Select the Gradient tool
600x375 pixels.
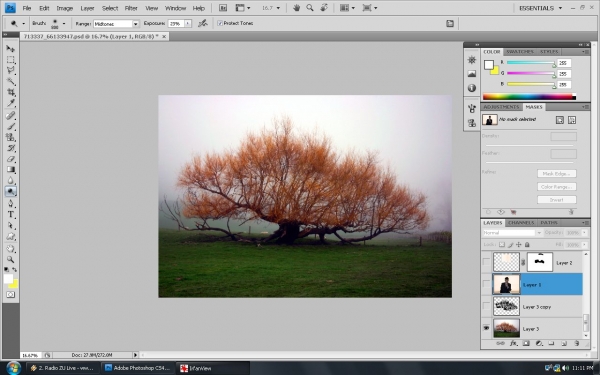coord(10,170)
